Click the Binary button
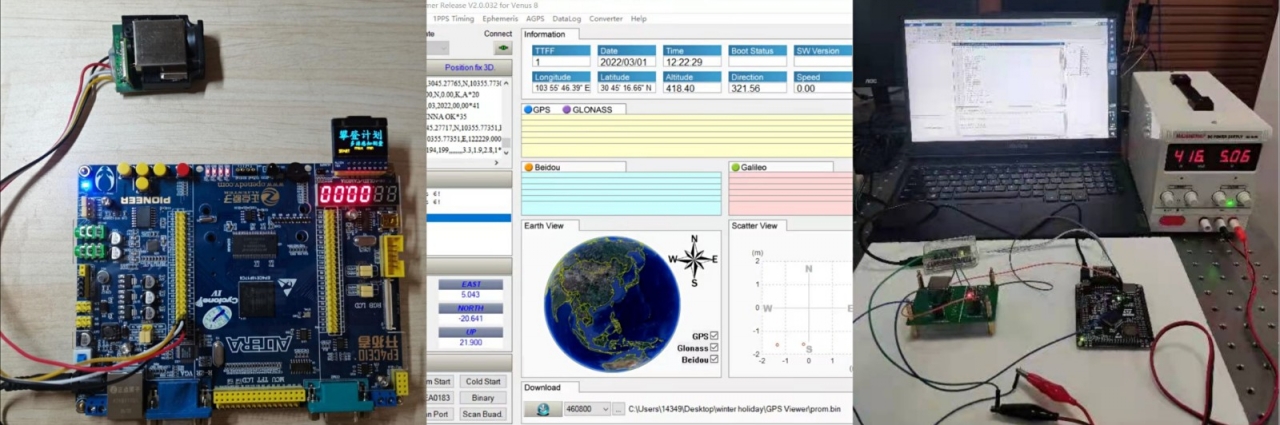The width and height of the screenshot is (1280, 425). (483, 397)
